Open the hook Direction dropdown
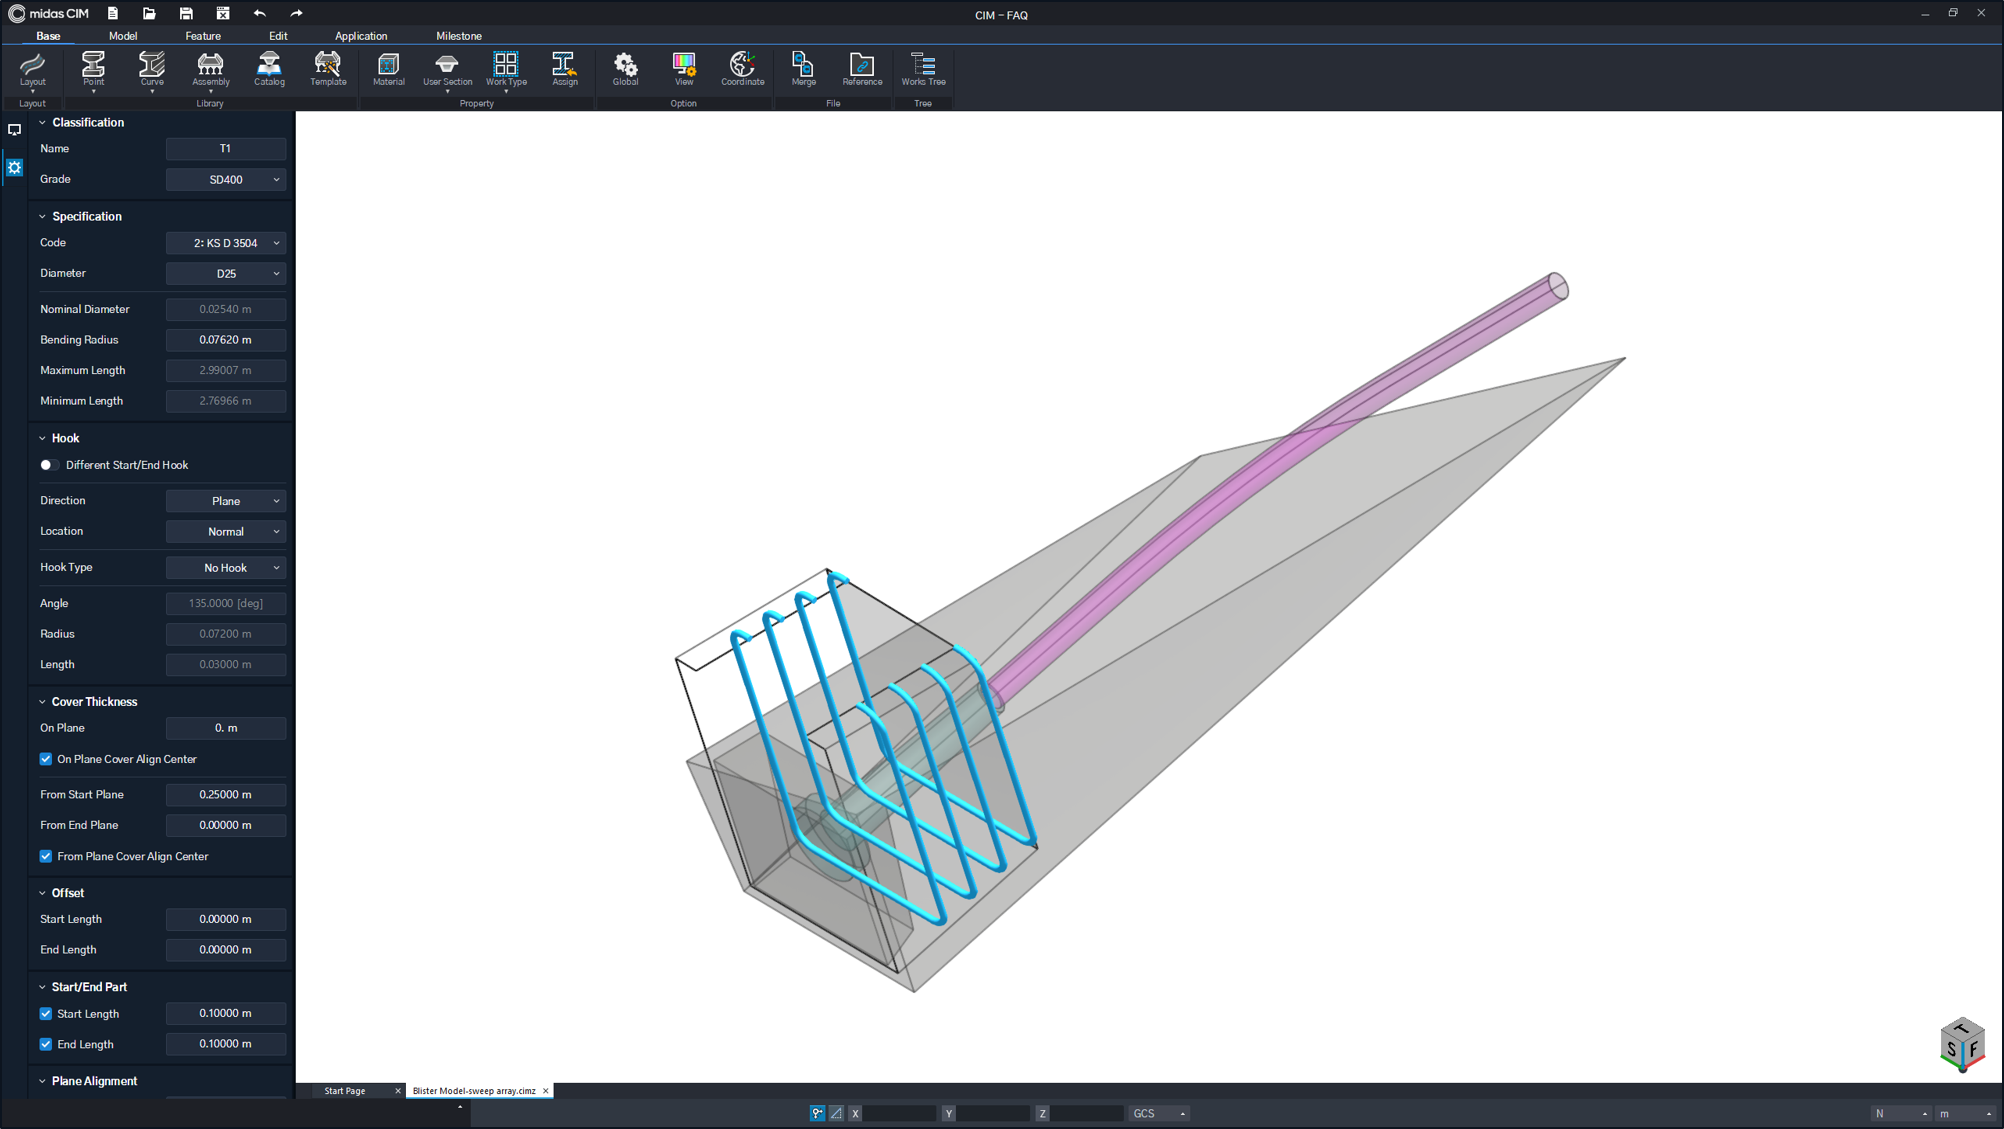 click(x=226, y=501)
